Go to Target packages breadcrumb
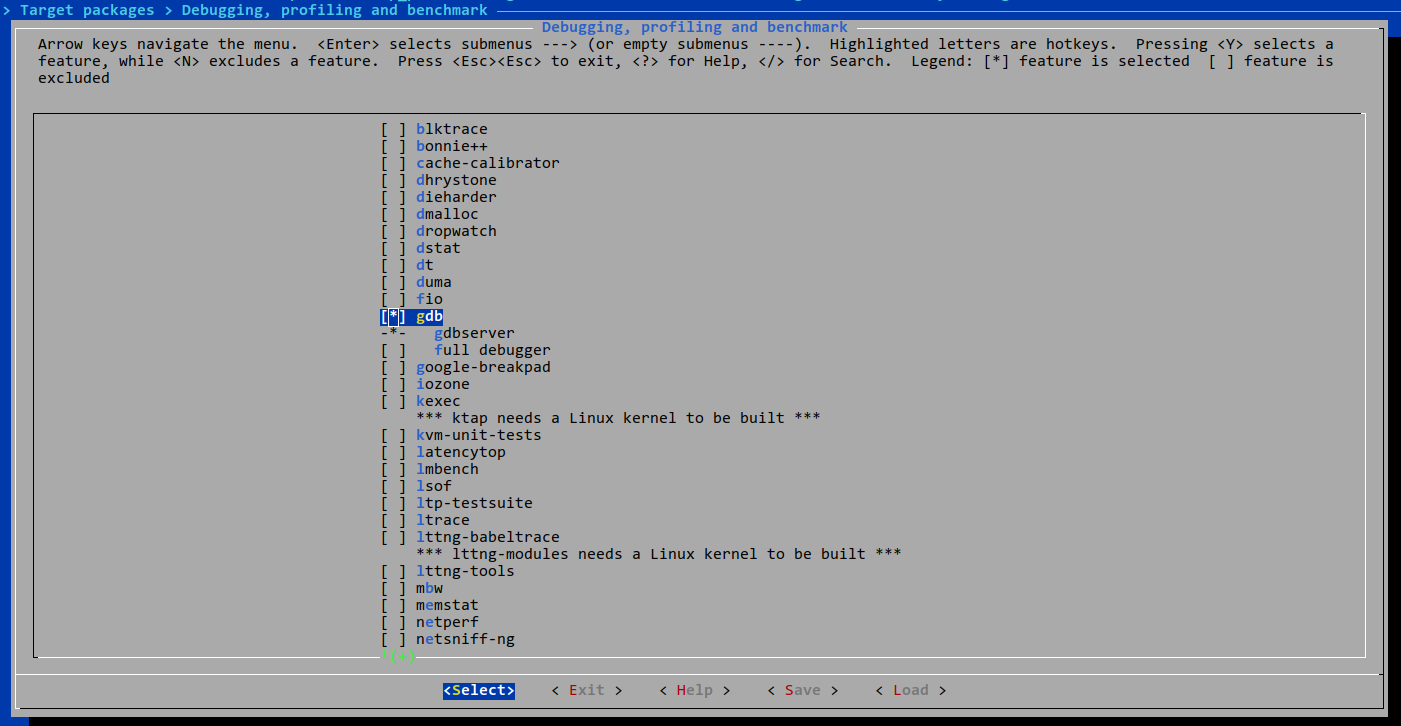This screenshot has width=1401, height=726. (x=87, y=10)
